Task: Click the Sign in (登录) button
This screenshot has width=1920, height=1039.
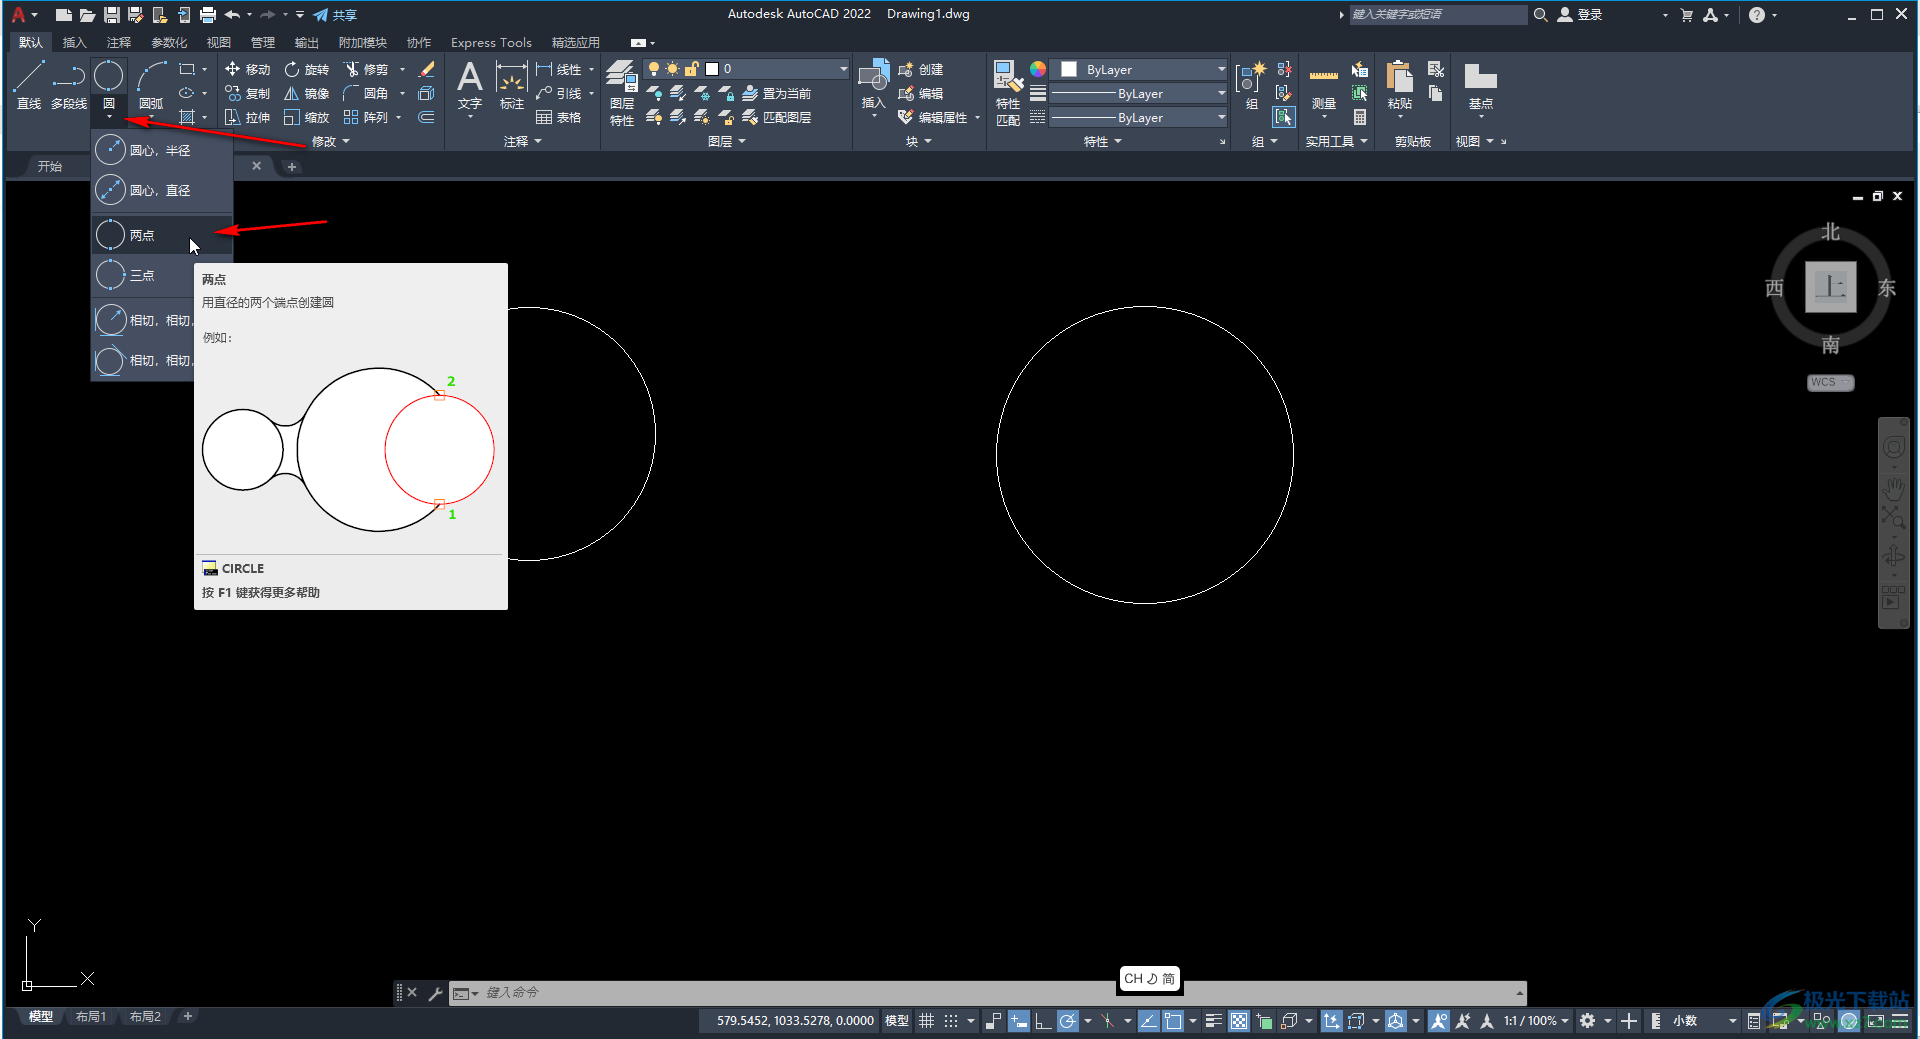Action: coord(1580,15)
